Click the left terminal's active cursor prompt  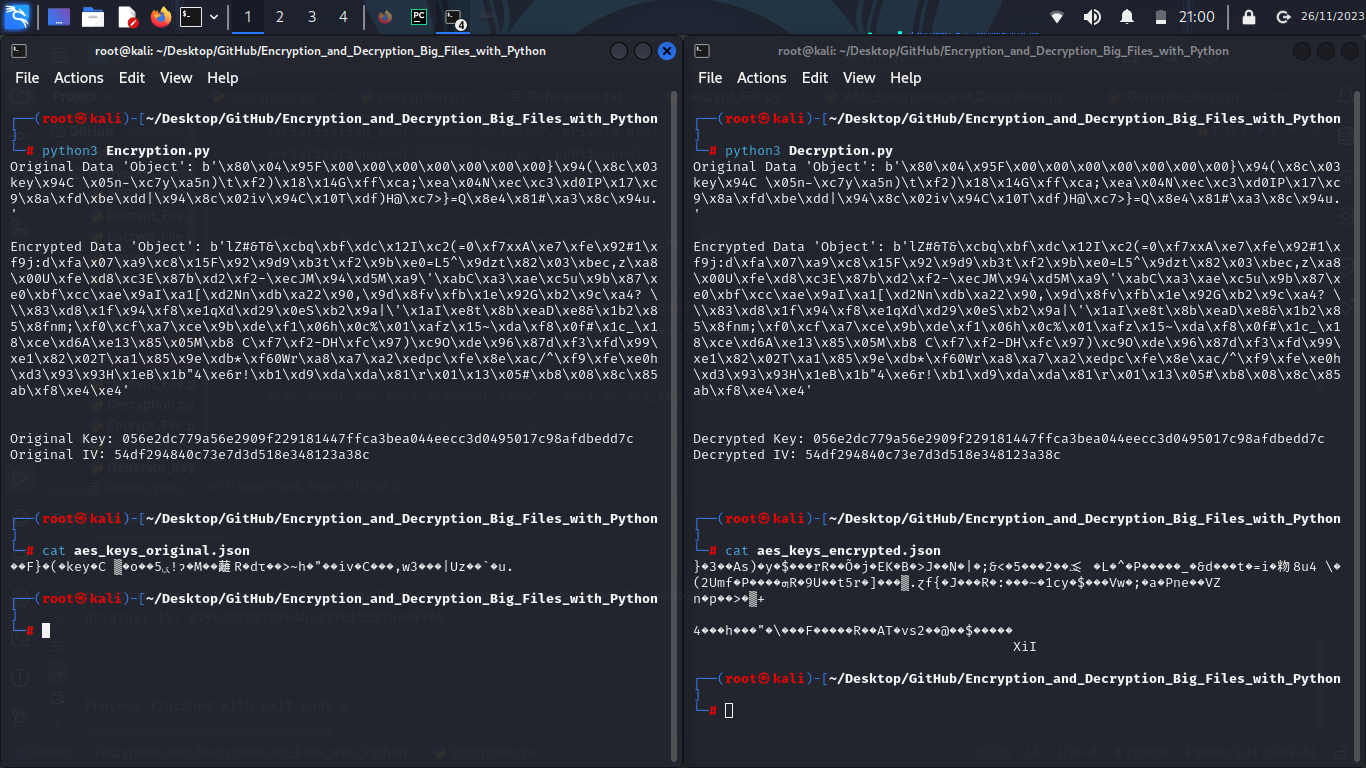coord(46,631)
